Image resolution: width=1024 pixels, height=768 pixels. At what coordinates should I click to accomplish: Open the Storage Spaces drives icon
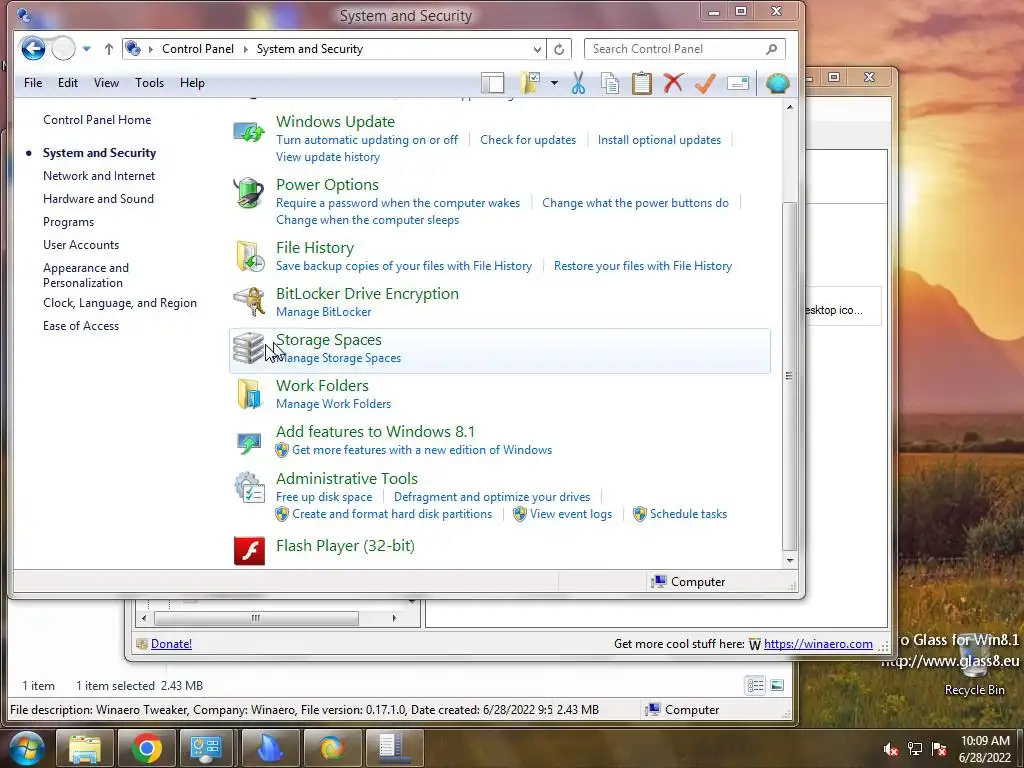(x=249, y=348)
